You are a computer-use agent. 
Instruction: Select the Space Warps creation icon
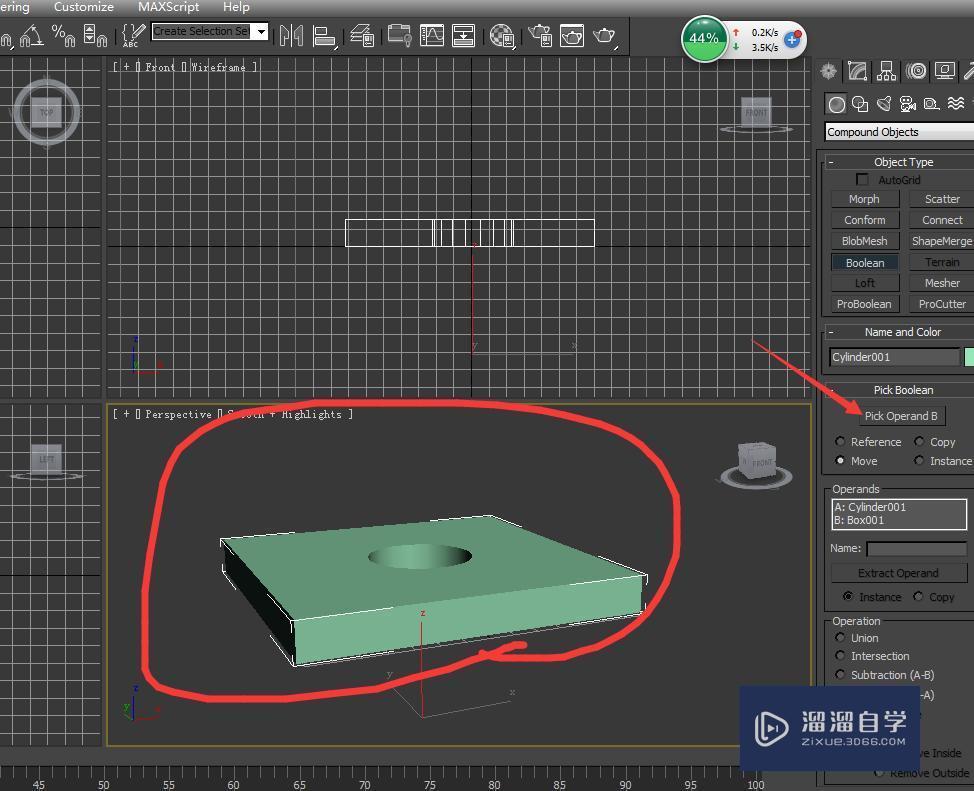(956, 104)
